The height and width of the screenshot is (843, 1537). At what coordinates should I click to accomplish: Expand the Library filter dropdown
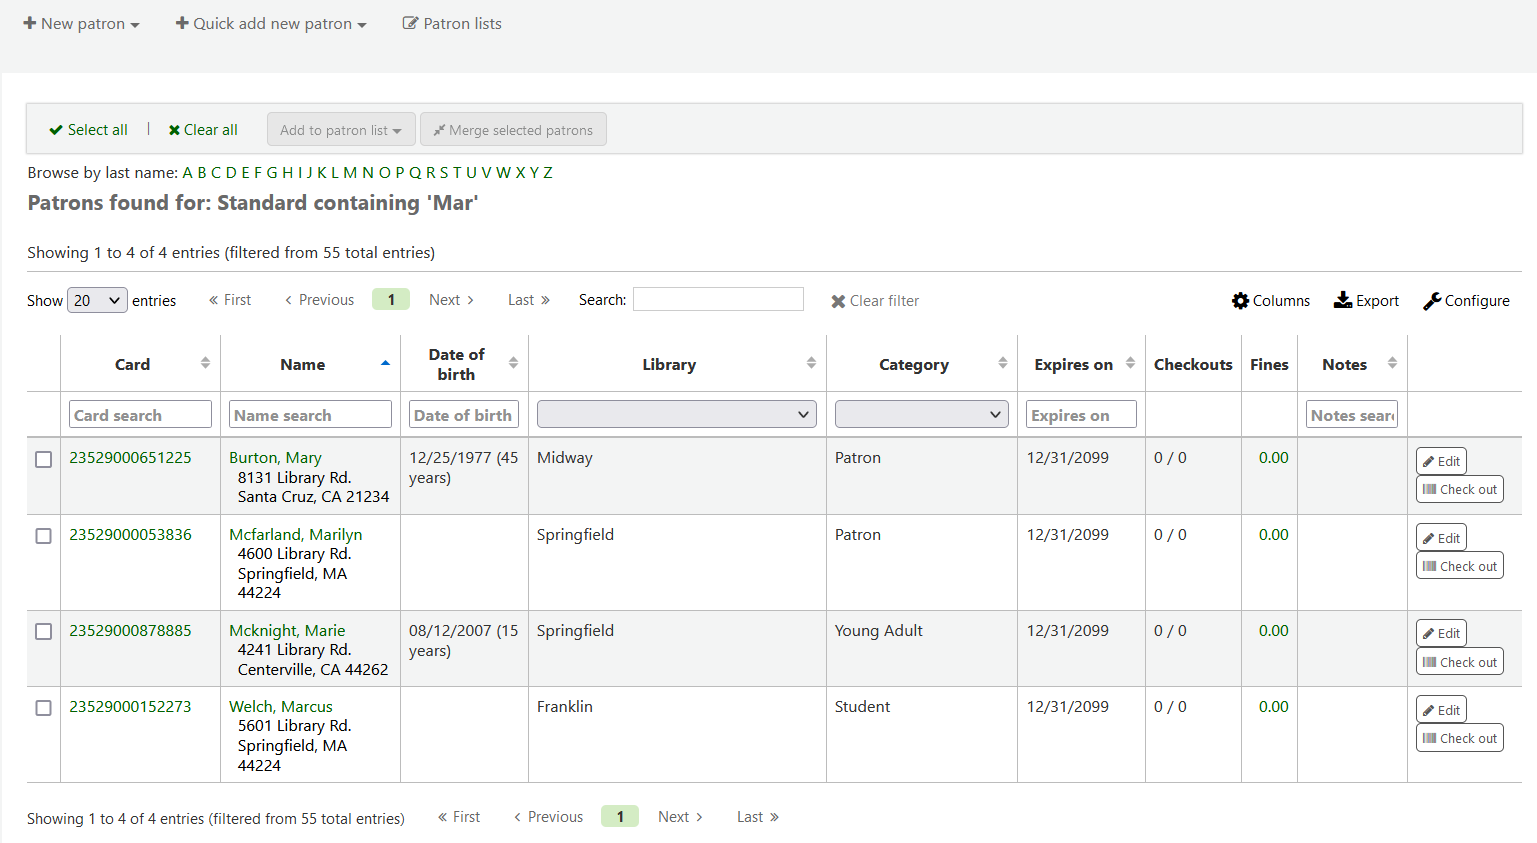(x=676, y=414)
